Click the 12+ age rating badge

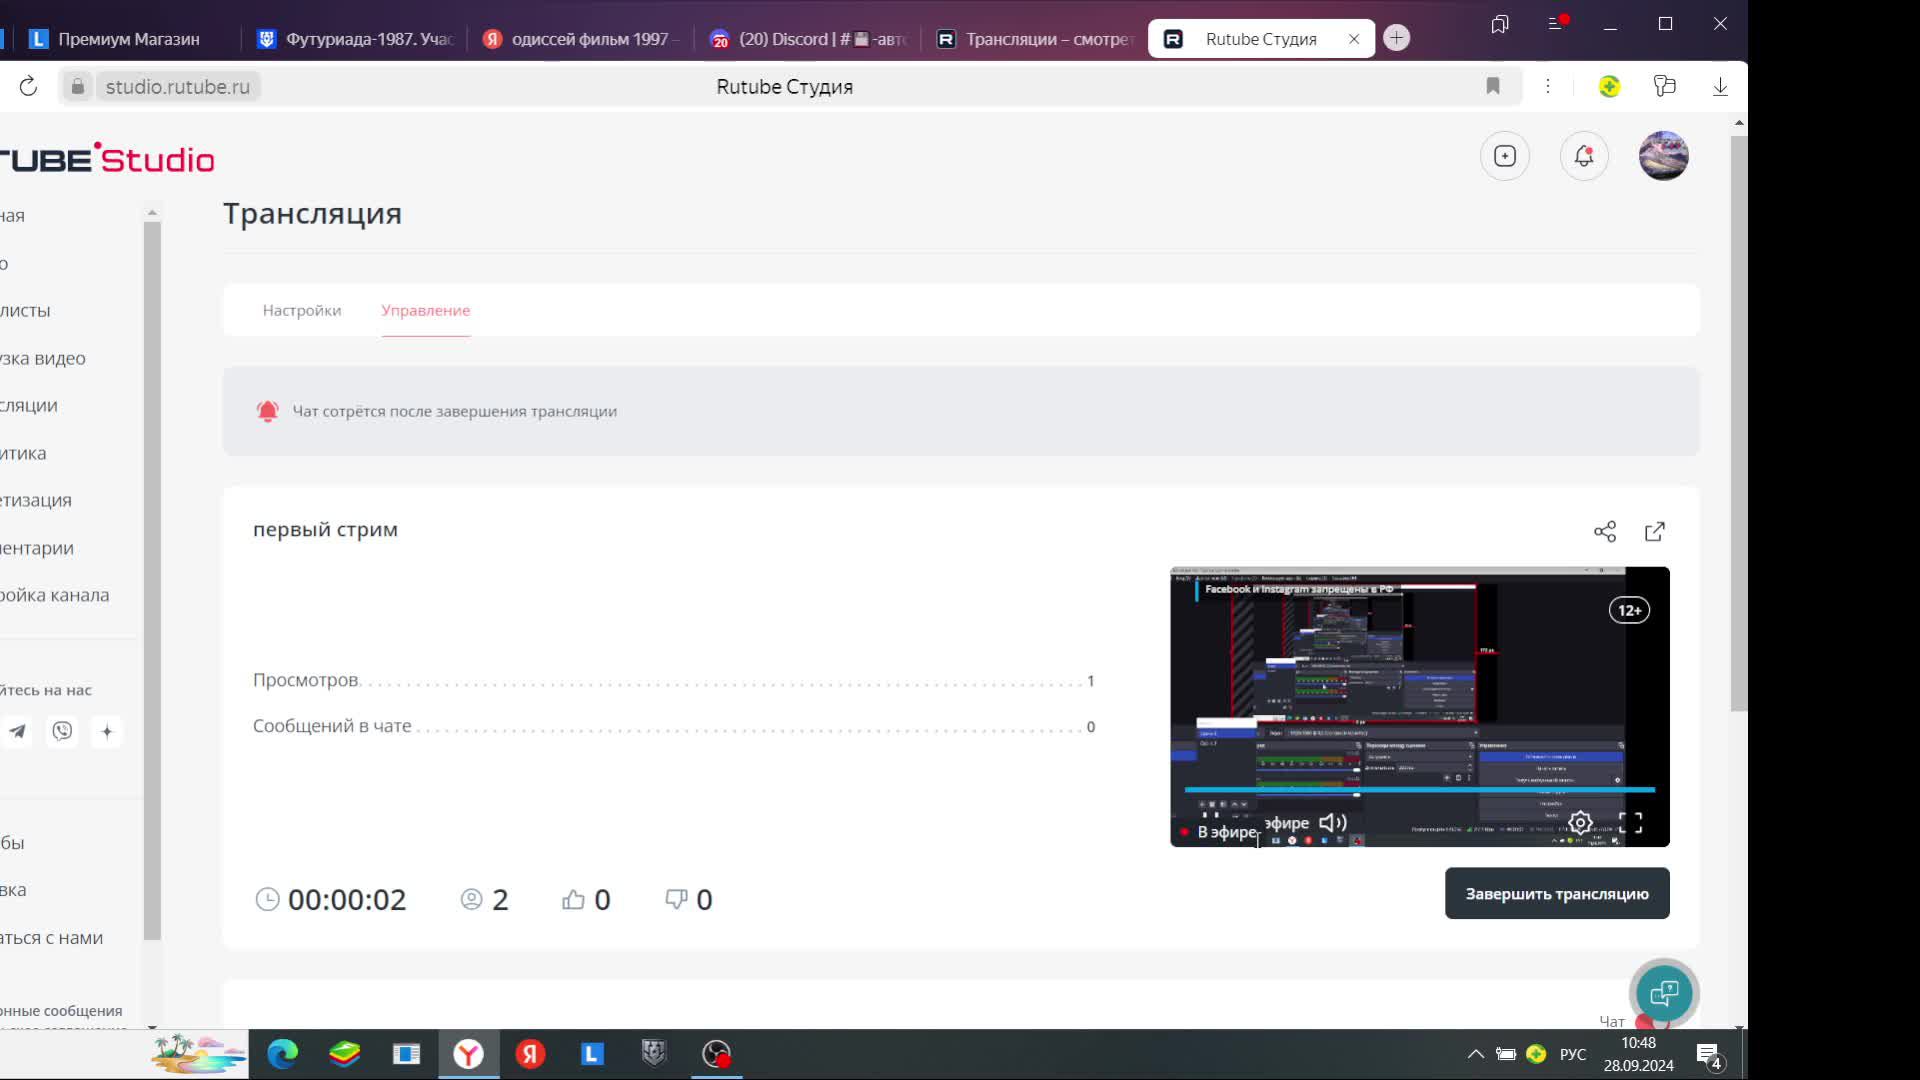coord(1629,611)
